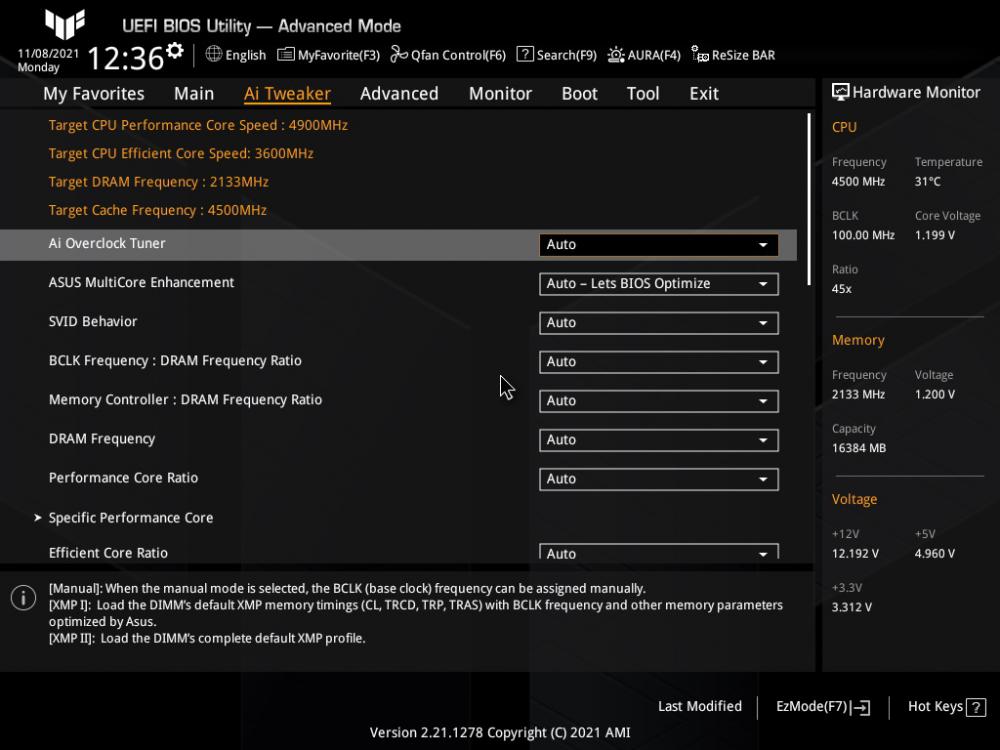Image resolution: width=1000 pixels, height=750 pixels.
Task: Click the DRAM Frequency label
Action: [102, 439]
